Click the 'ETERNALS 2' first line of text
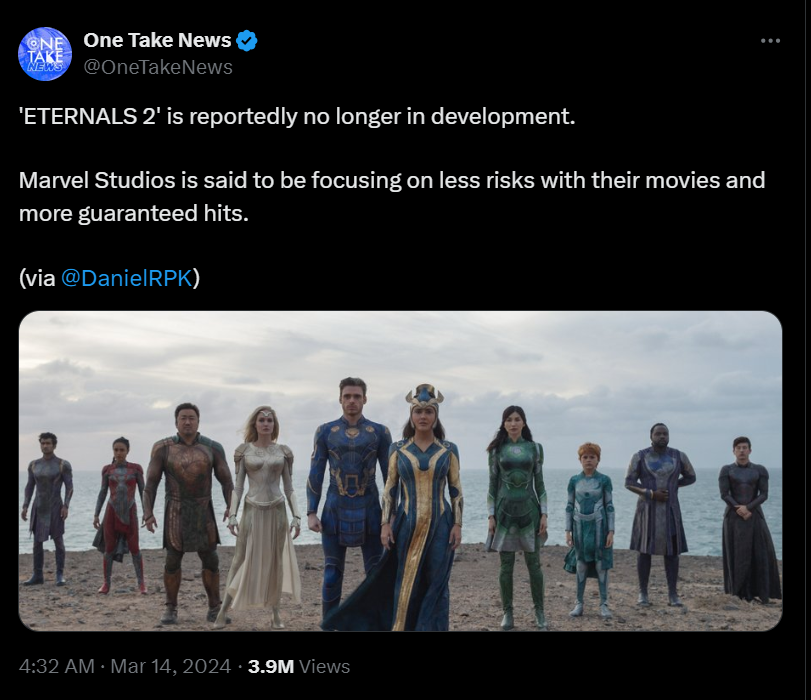811x700 pixels. coord(297,116)
